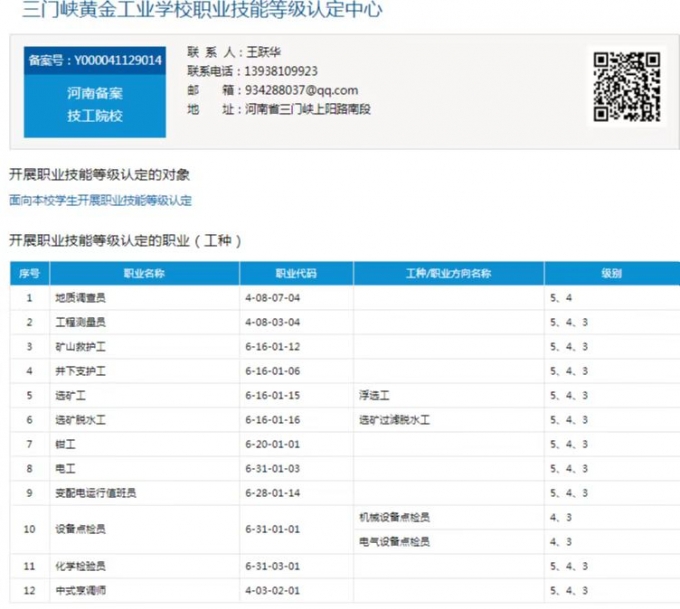The width and height of the screenshot is (680, 609).
Task: Click code 6-20-01-01
Action: coord(272,444)
